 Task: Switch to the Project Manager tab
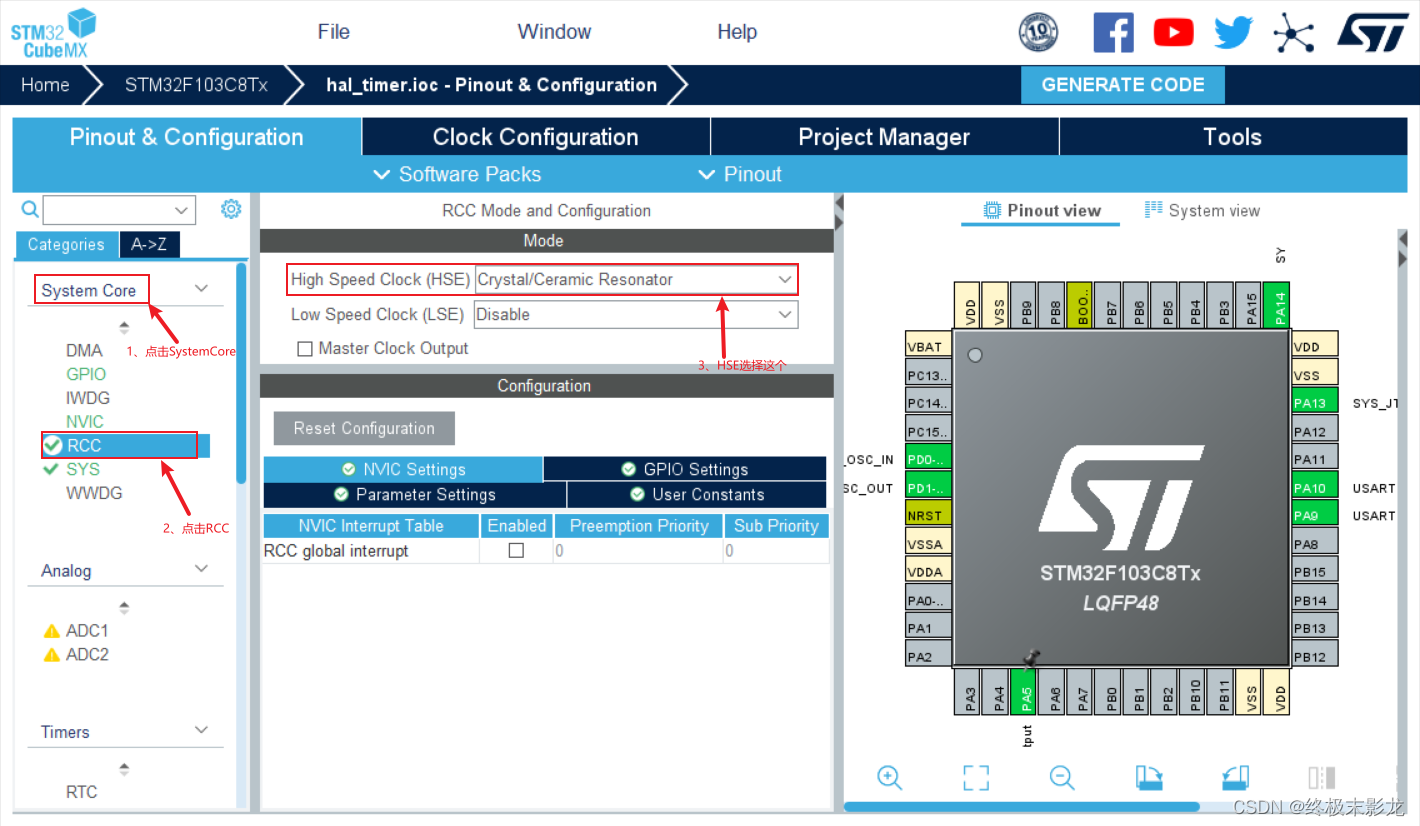884,137
